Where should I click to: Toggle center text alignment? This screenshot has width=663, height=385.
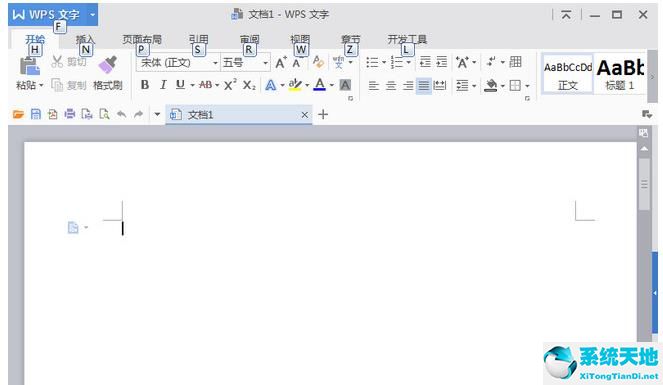391,86
